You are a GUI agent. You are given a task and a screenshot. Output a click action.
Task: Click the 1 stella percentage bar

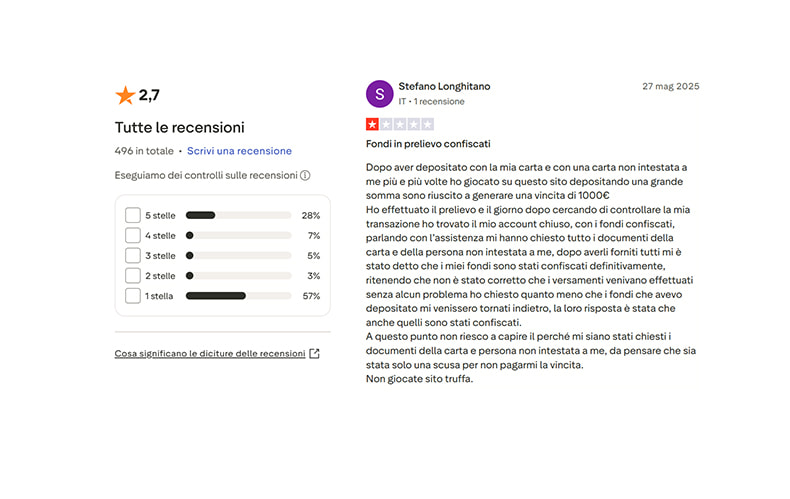[x=238, y=296]
